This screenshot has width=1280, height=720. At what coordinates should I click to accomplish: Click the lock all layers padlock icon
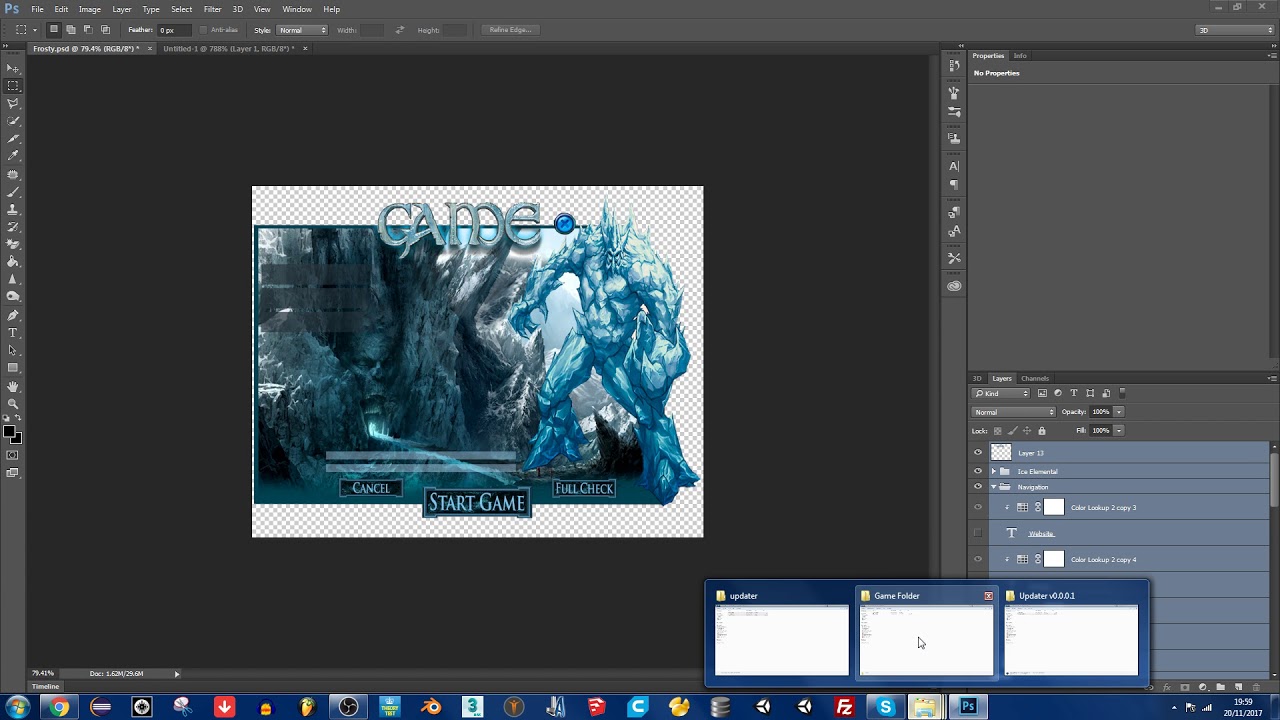(1041, 431)
